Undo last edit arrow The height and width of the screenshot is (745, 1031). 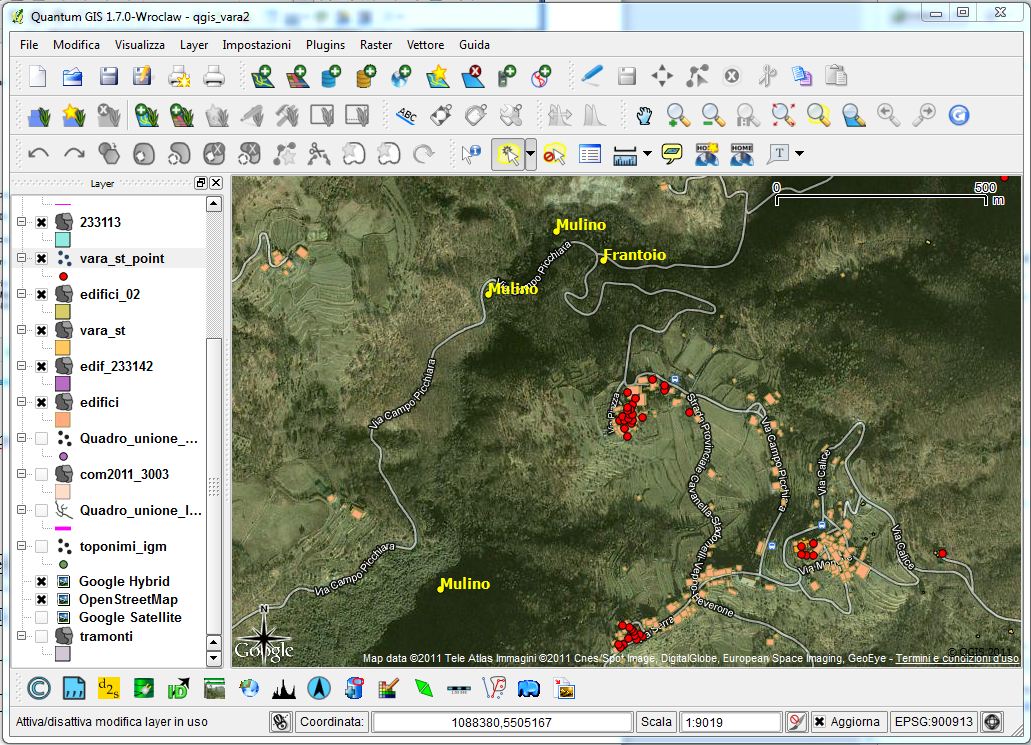38,154
